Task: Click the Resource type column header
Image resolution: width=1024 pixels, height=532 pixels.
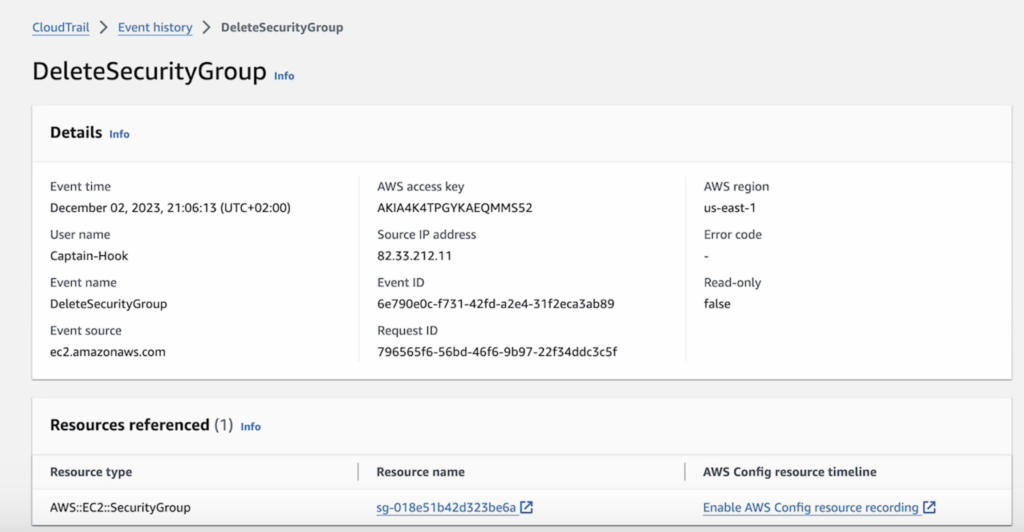Action: click(x=91, y=472)
